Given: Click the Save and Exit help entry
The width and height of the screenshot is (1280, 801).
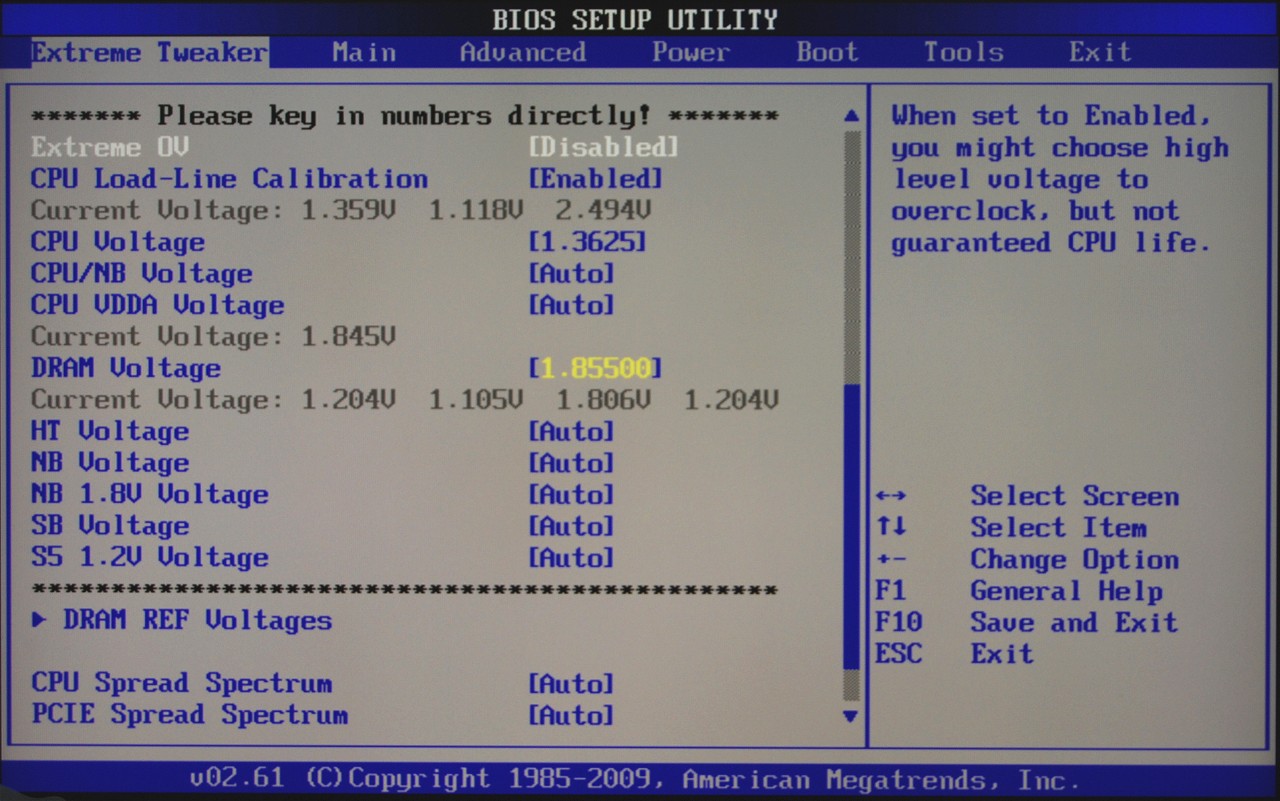Looking at the screenshot, I should coord(1073,622).
